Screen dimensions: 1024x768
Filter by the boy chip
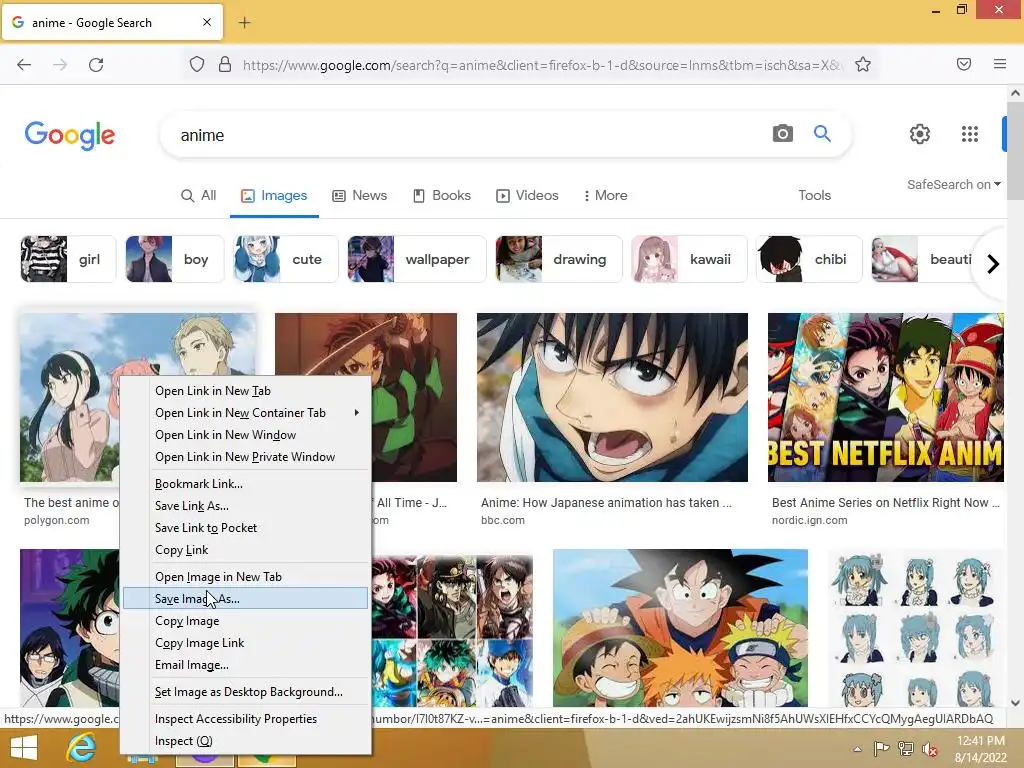pos(174,259)
